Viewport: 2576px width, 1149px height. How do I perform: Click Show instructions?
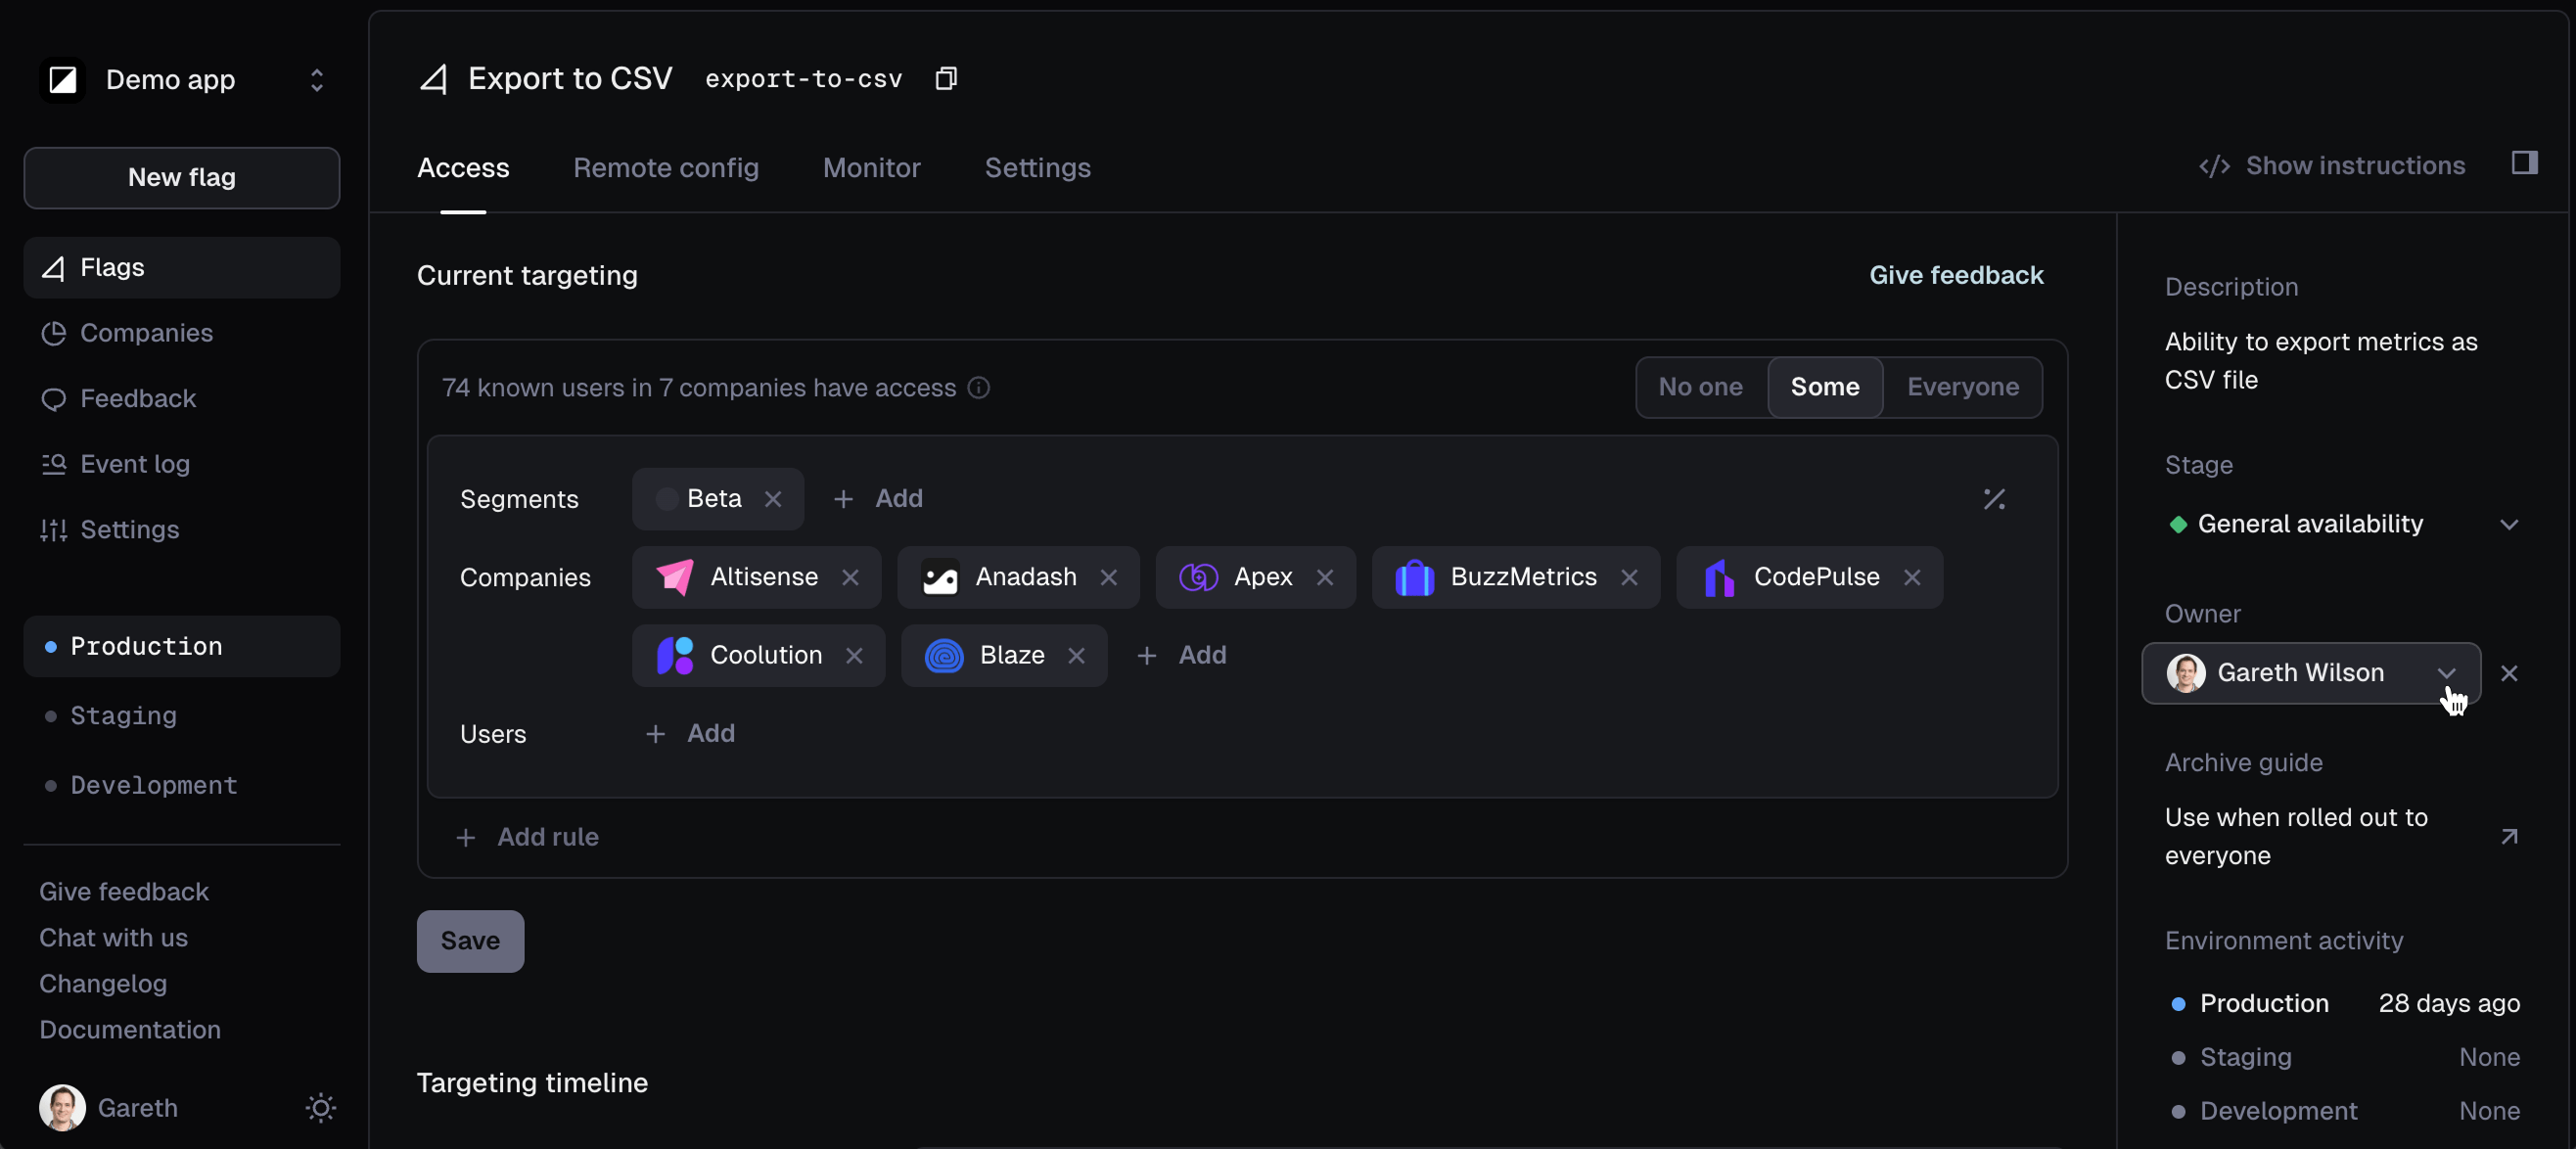click(2331, 165)
